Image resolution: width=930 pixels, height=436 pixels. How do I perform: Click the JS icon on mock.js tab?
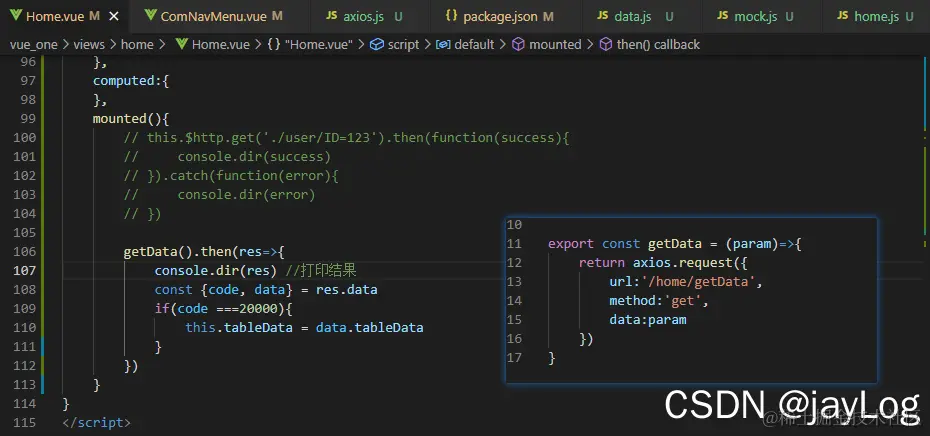722,16
